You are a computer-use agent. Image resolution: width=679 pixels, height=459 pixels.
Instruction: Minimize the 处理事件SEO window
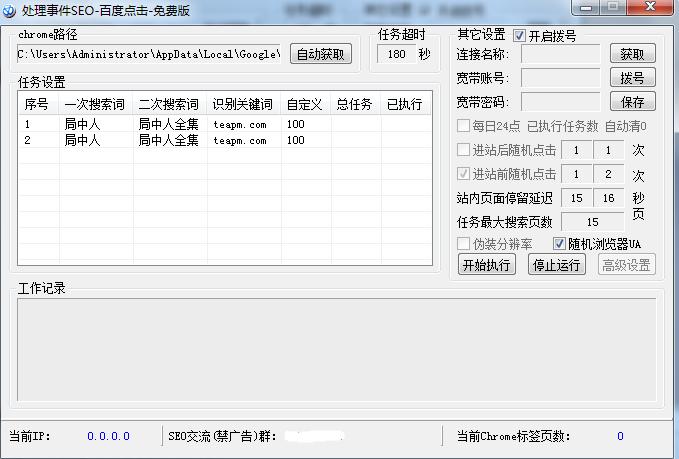586,7
